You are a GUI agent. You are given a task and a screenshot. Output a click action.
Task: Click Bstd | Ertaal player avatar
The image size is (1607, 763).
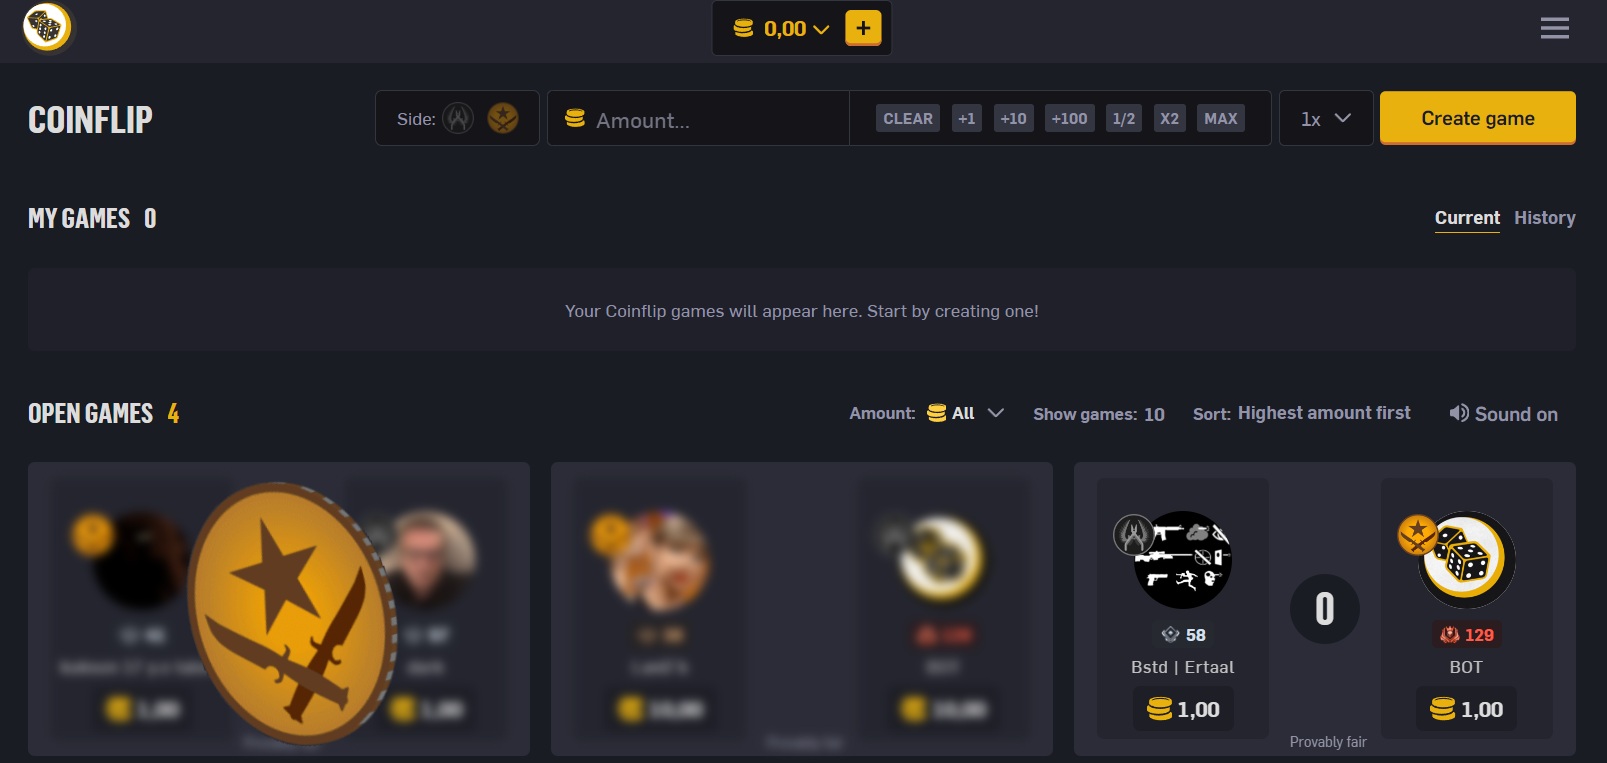[x=1183, y=560]
